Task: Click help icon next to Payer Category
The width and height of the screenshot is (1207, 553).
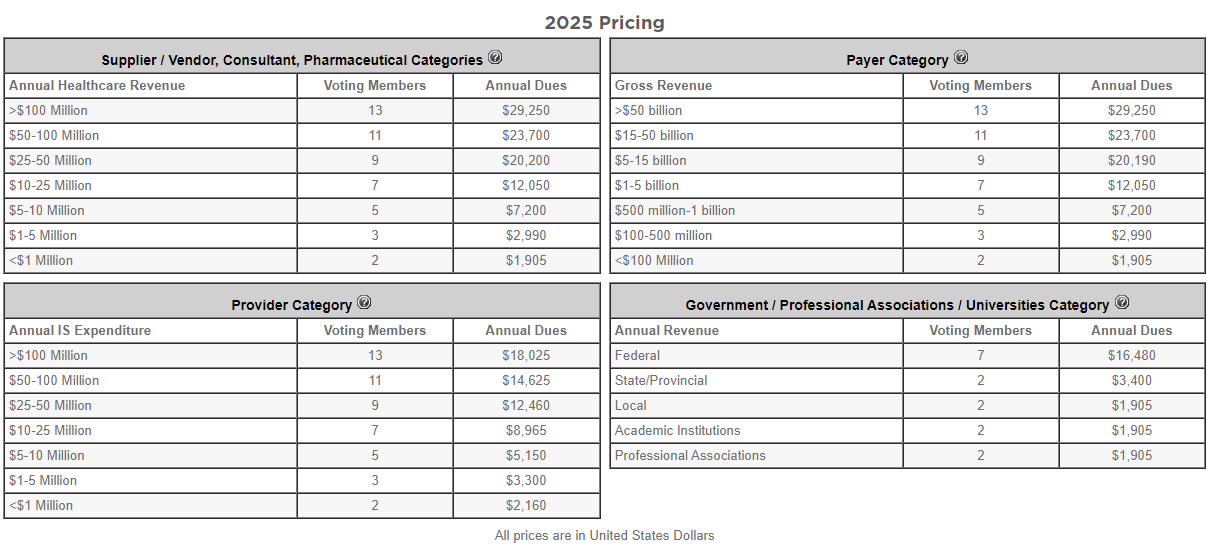Action: pos(961,58)
